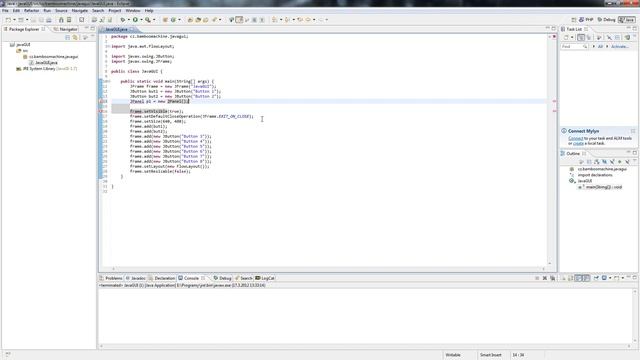Click the error marker beside line 14
The height and width of the screenshot is (360, 640).
pos(101,101)
